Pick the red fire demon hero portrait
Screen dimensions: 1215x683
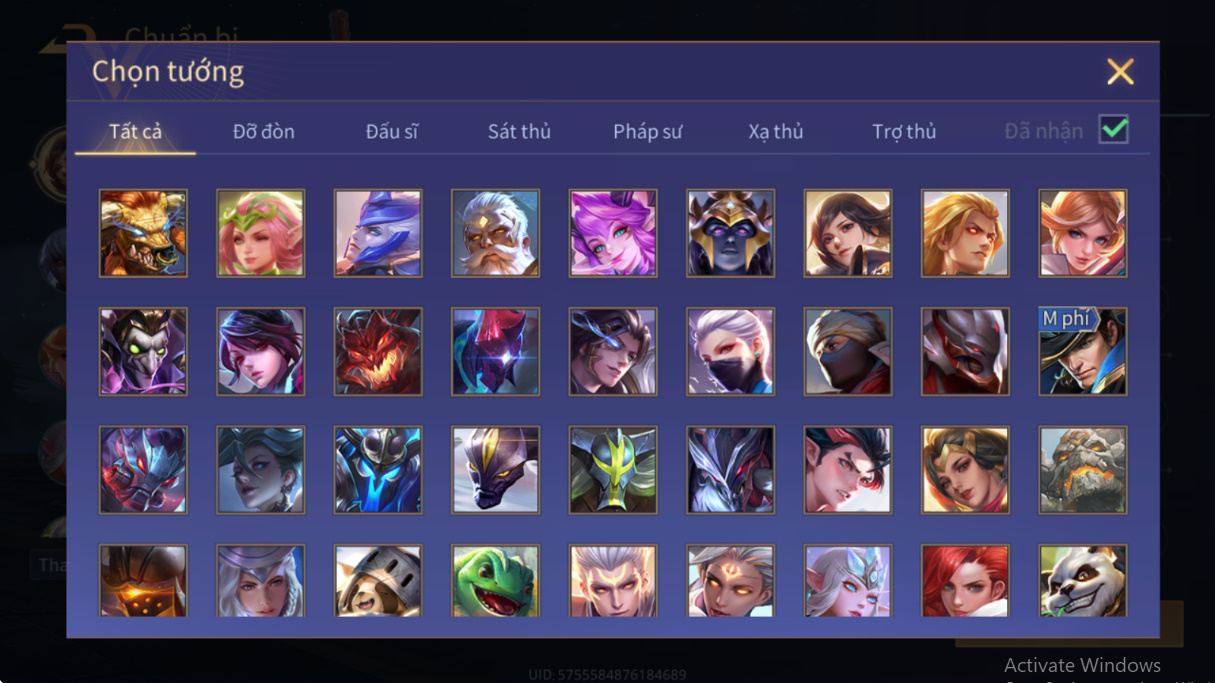click(x=378, y=351)
